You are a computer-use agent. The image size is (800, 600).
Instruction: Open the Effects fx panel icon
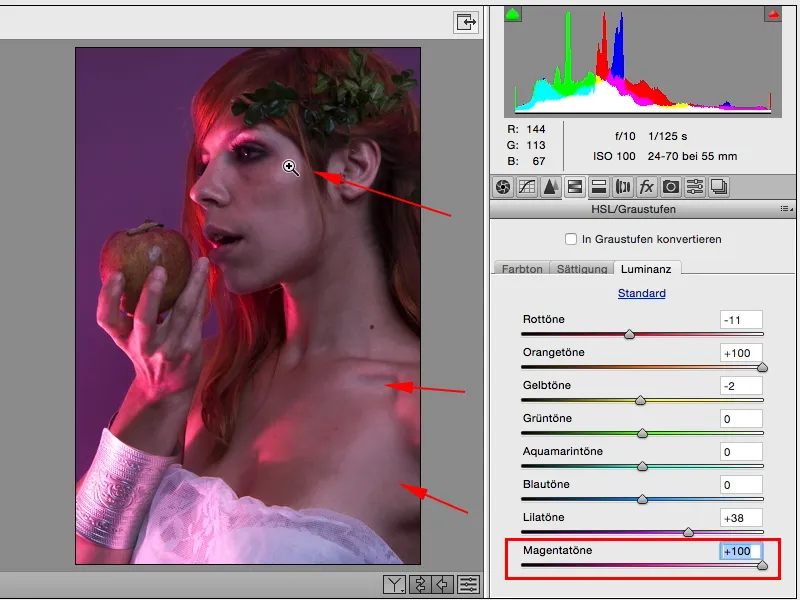click(x=646, y=187)
